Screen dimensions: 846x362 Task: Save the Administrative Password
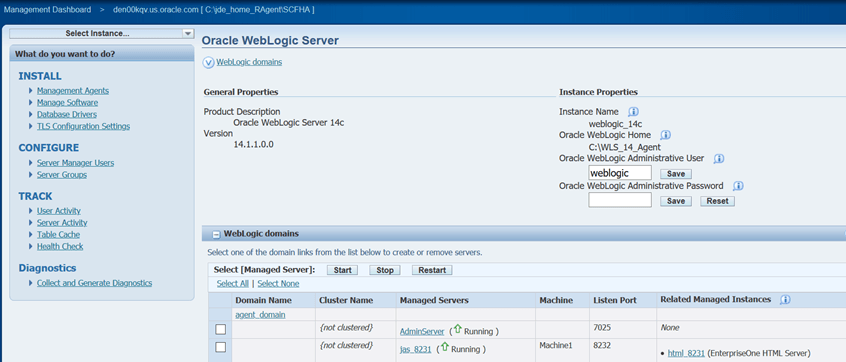coord(676,201)
